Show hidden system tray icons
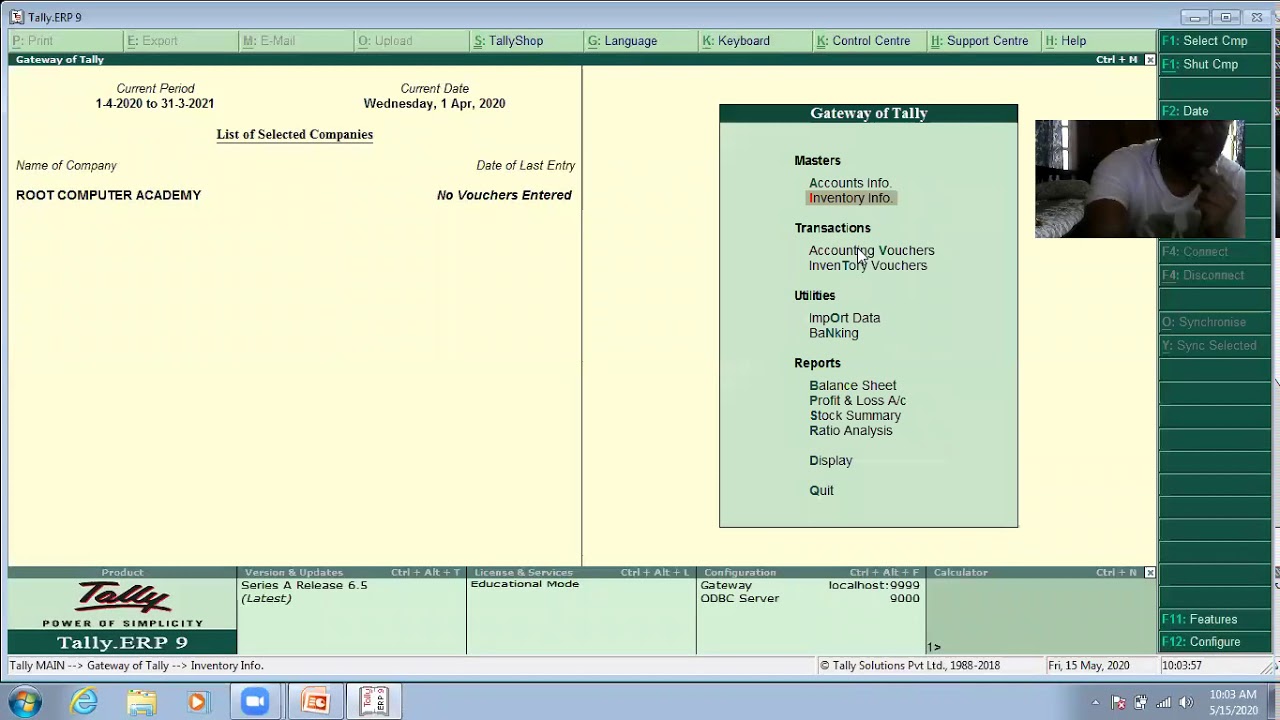This screenshot has width=1280, height=720. coord(1095,702)
